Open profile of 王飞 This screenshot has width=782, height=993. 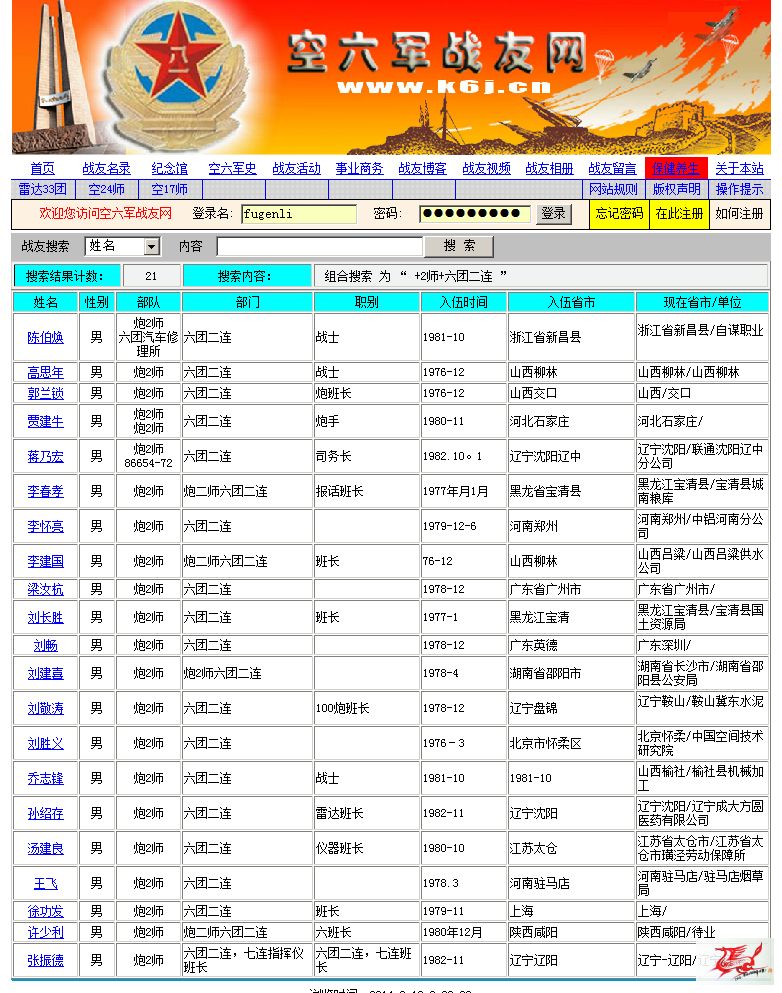pos(46,883)
